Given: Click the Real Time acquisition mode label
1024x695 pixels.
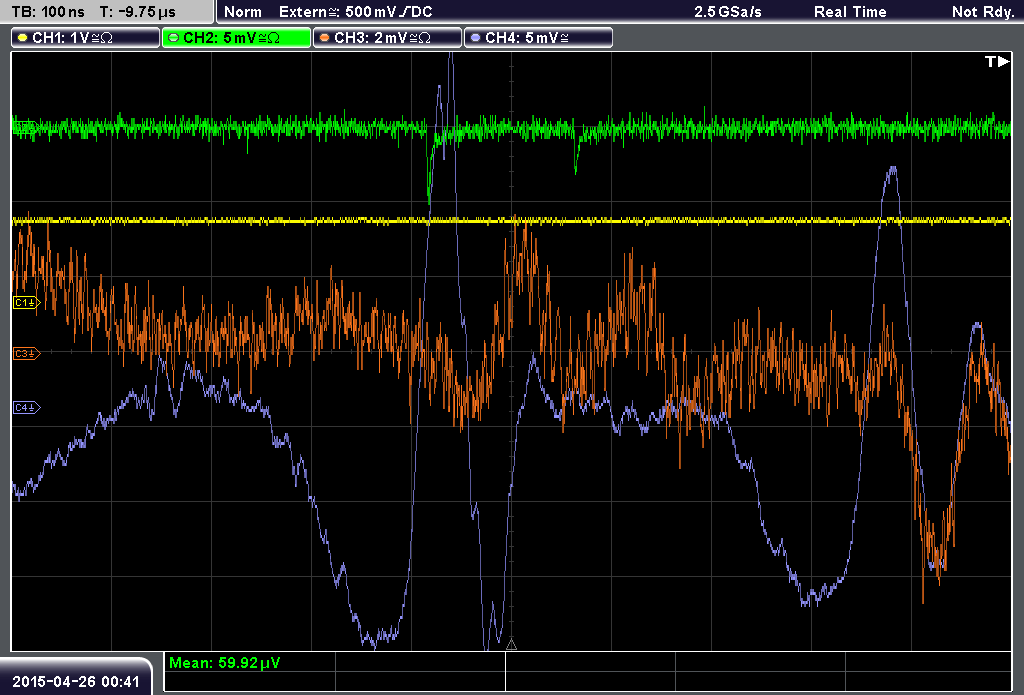Looking at the screenshot, I should [x=850, y=12].
